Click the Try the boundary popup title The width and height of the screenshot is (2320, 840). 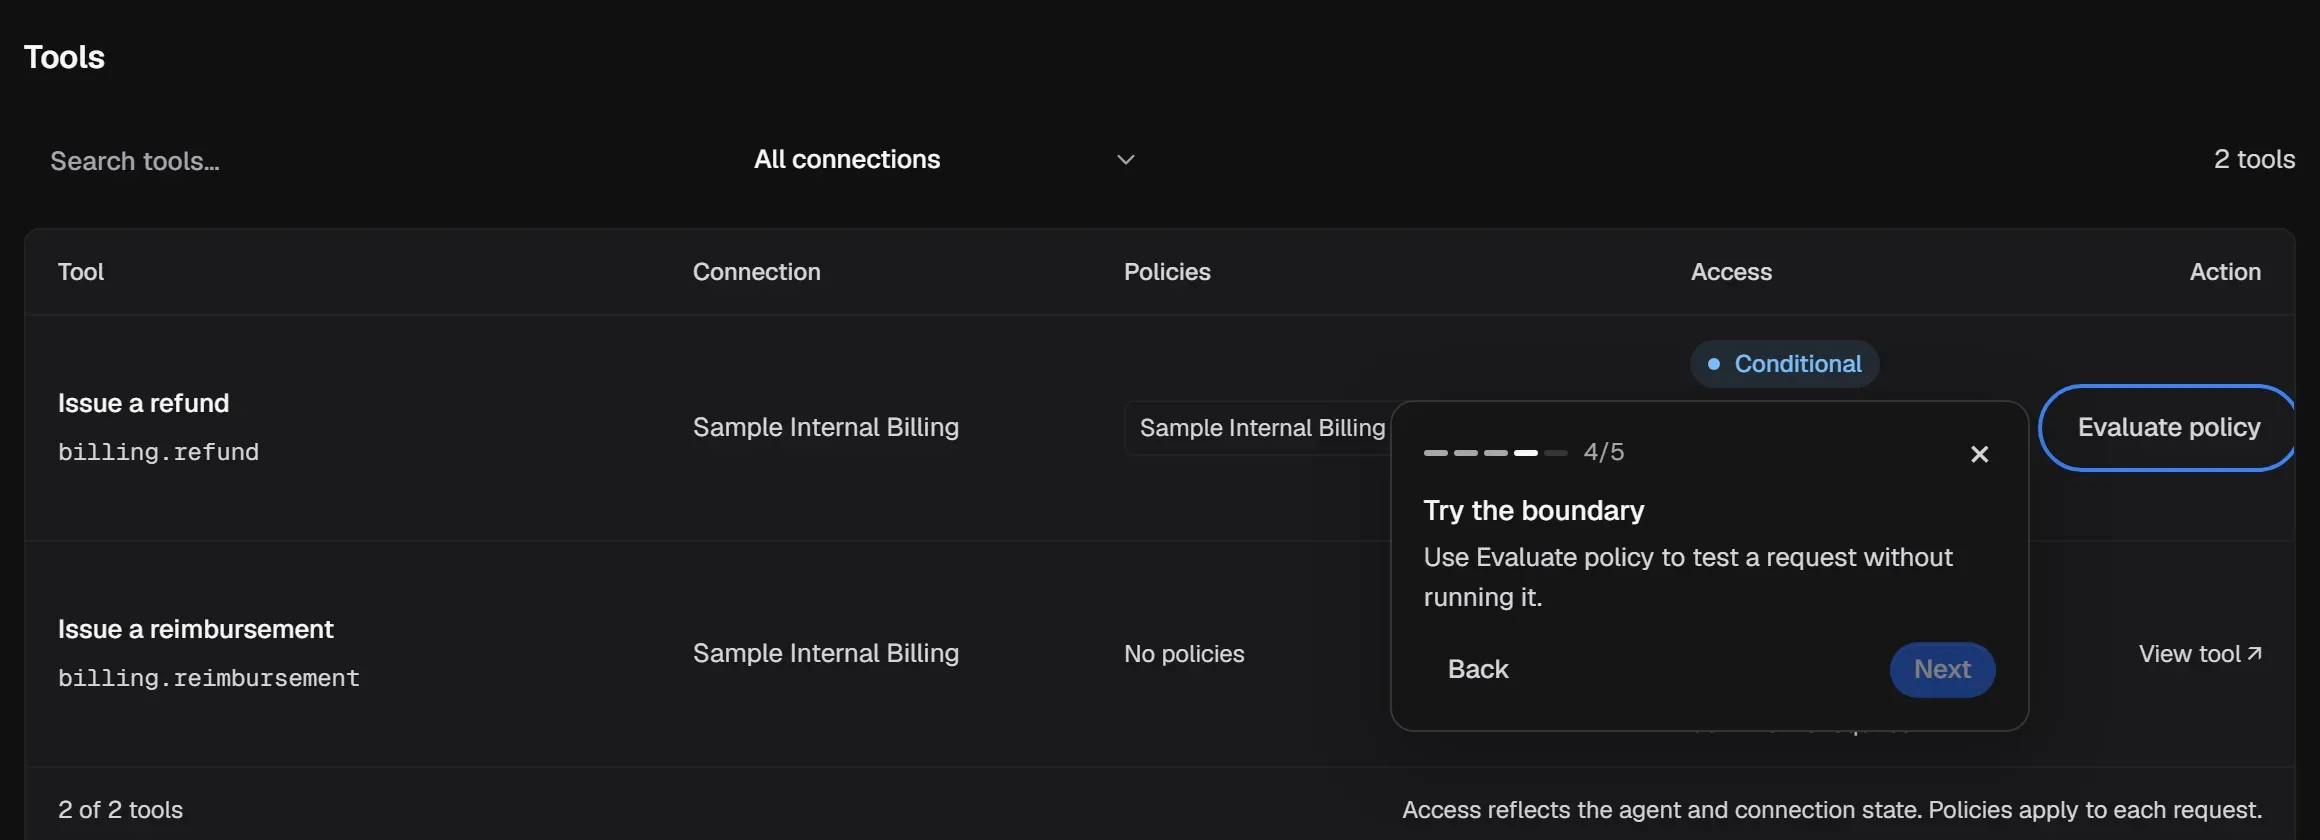[x=1534, y=511]
